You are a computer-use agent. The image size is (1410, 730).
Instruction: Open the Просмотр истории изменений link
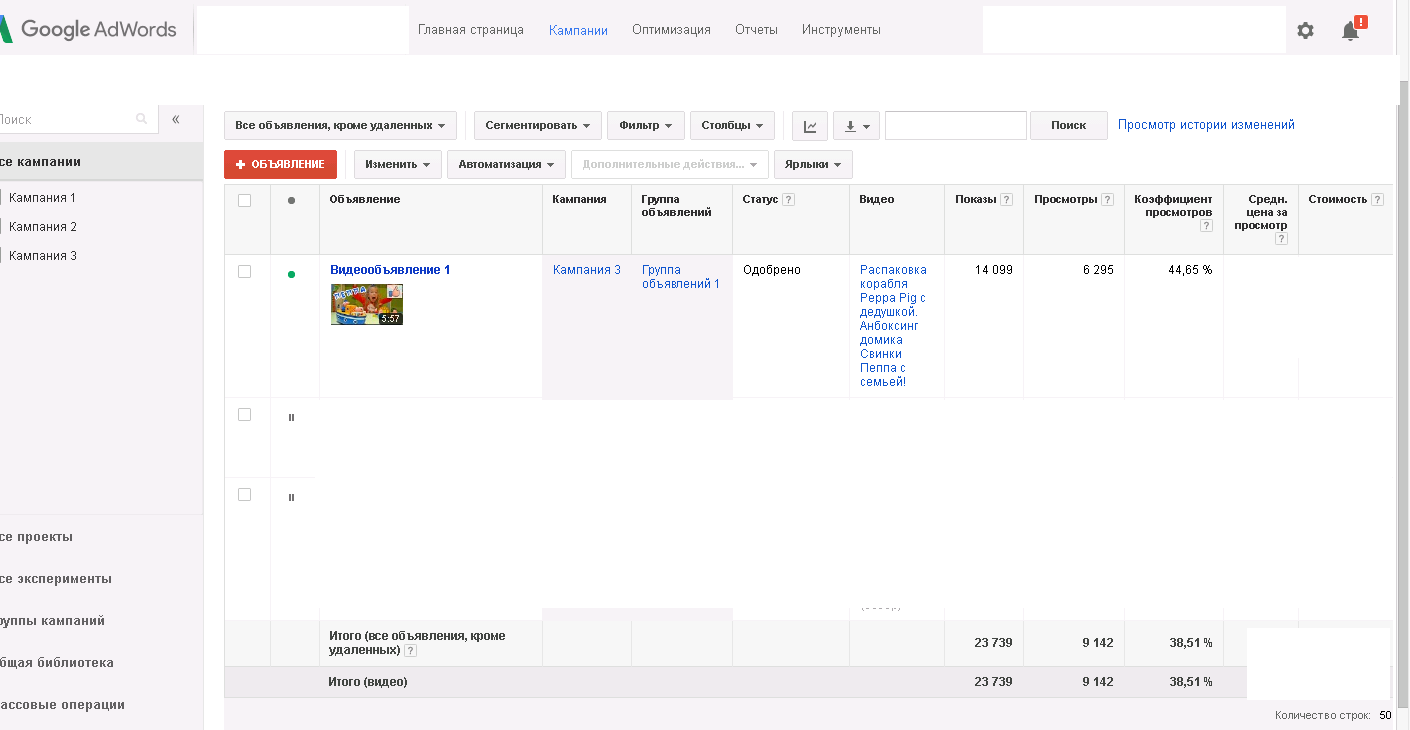click(x=1206, y=125)
